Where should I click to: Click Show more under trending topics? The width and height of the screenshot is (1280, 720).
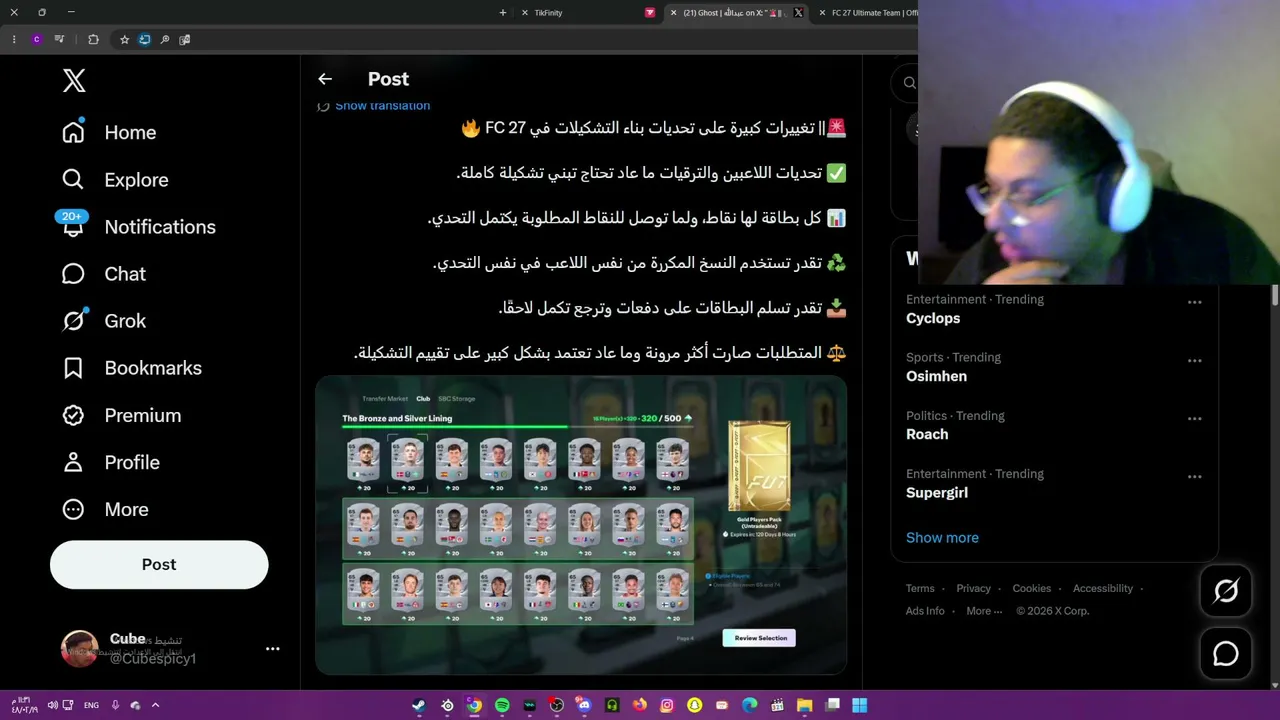(942, 537)
